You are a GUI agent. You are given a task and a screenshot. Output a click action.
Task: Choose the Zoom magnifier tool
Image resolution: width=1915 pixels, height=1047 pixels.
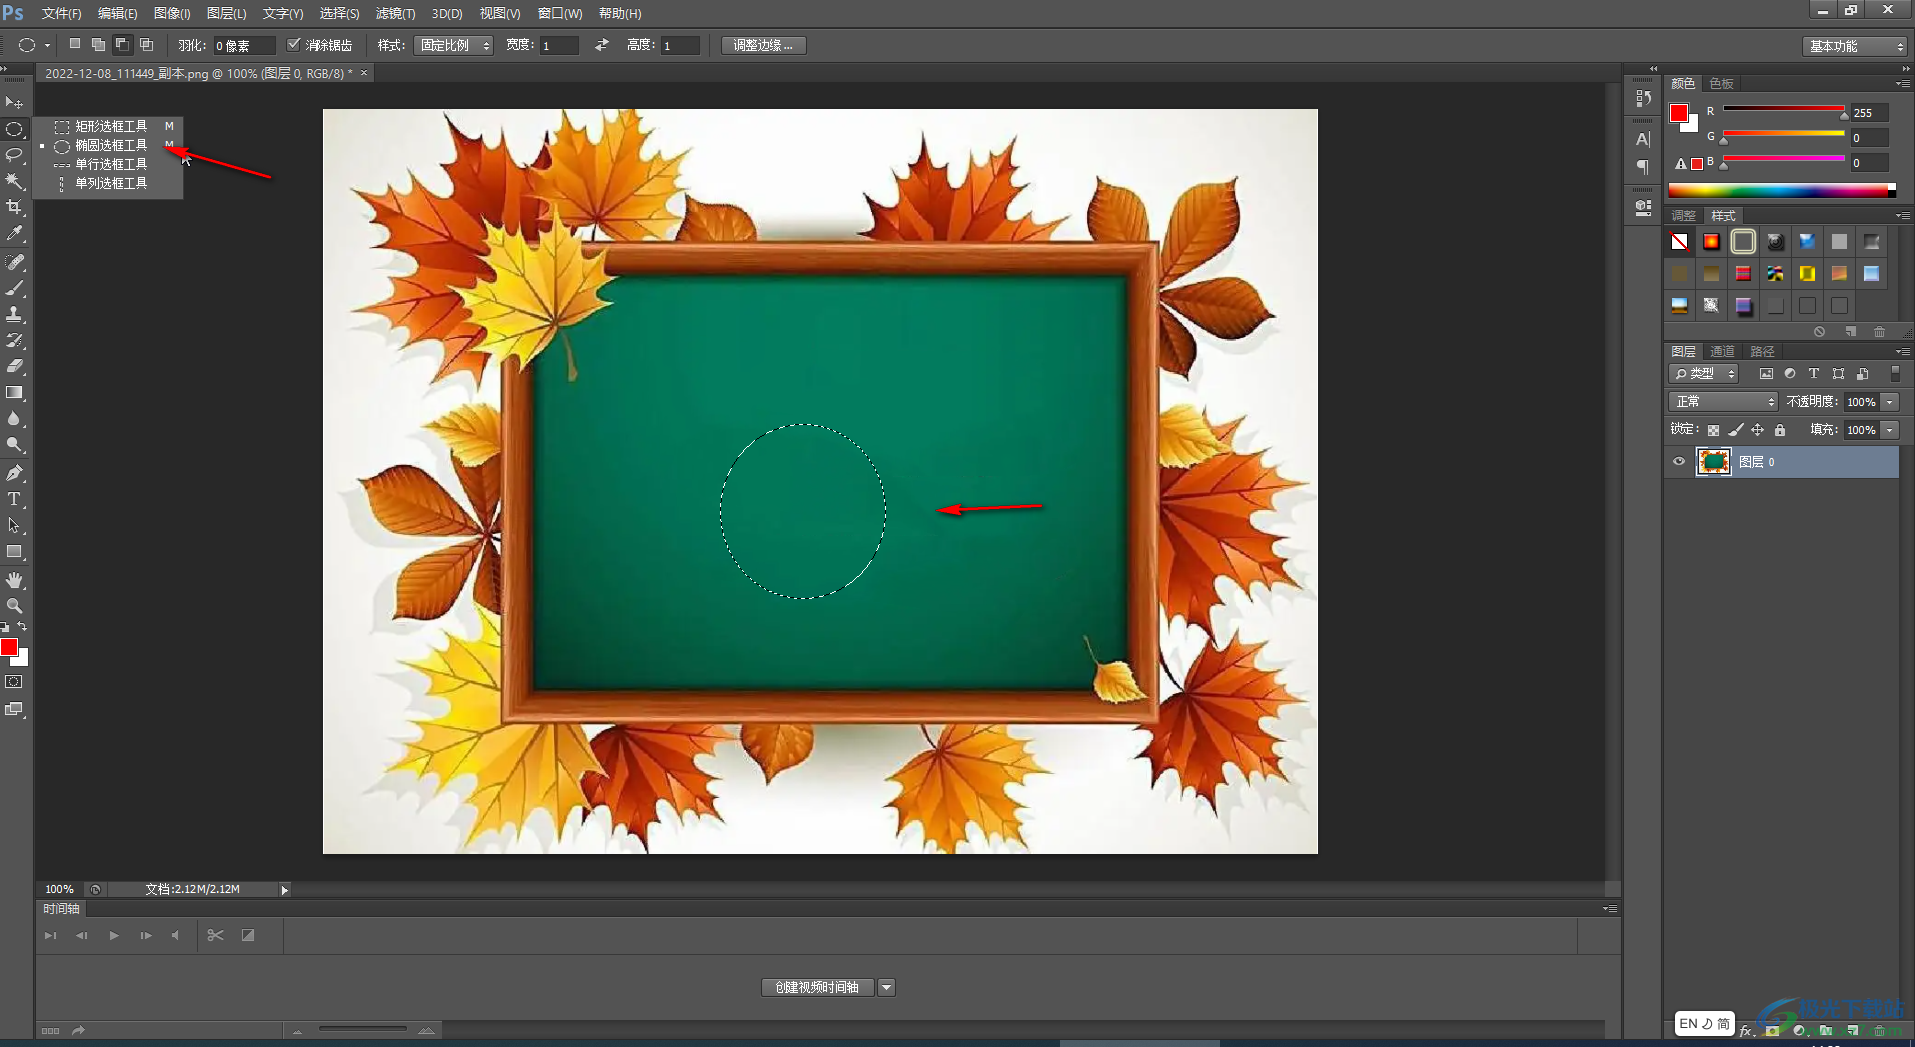click(x=14, y=606)
